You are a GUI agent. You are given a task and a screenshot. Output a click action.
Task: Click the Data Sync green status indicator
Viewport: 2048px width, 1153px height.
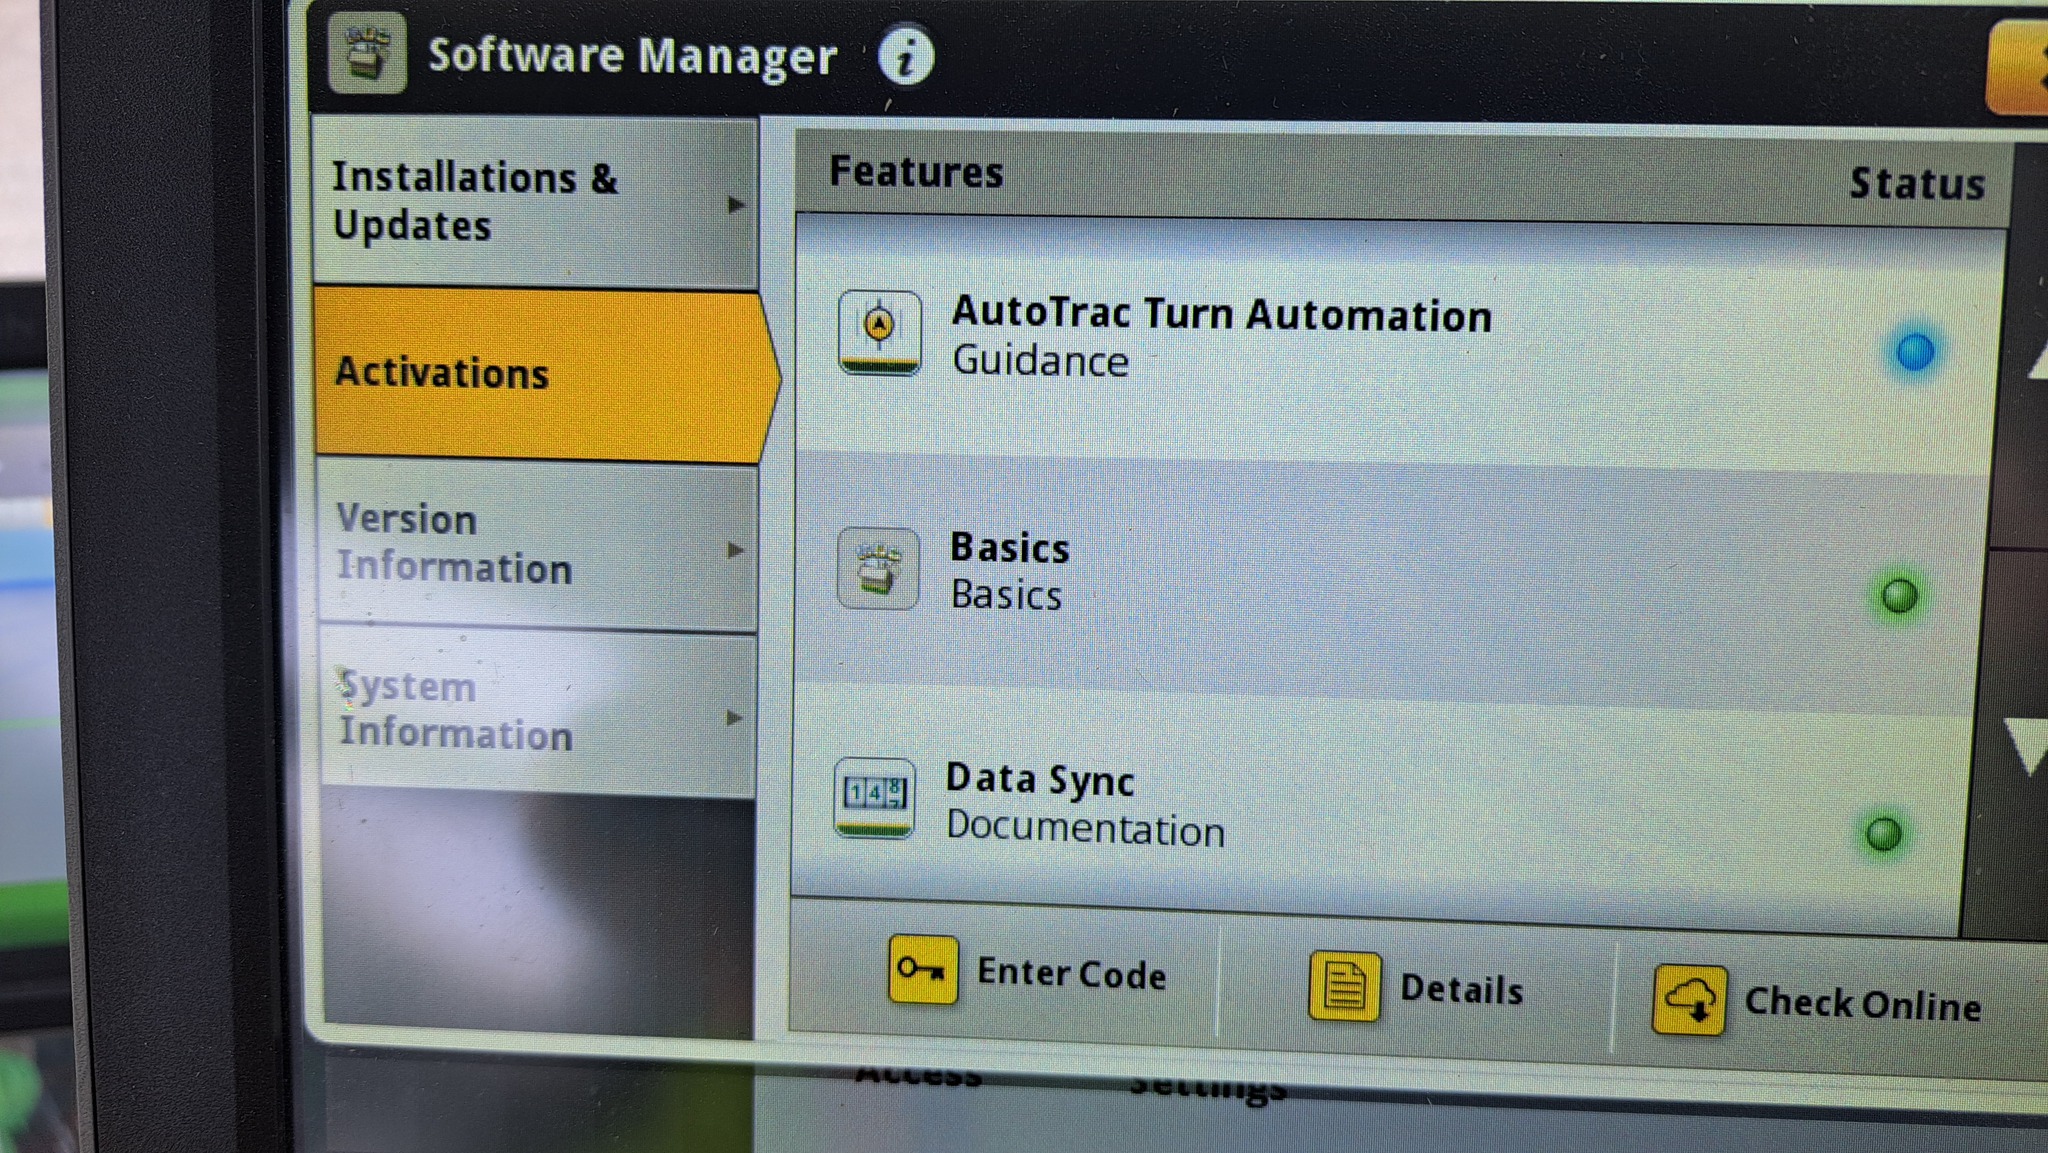(1884, 834)
